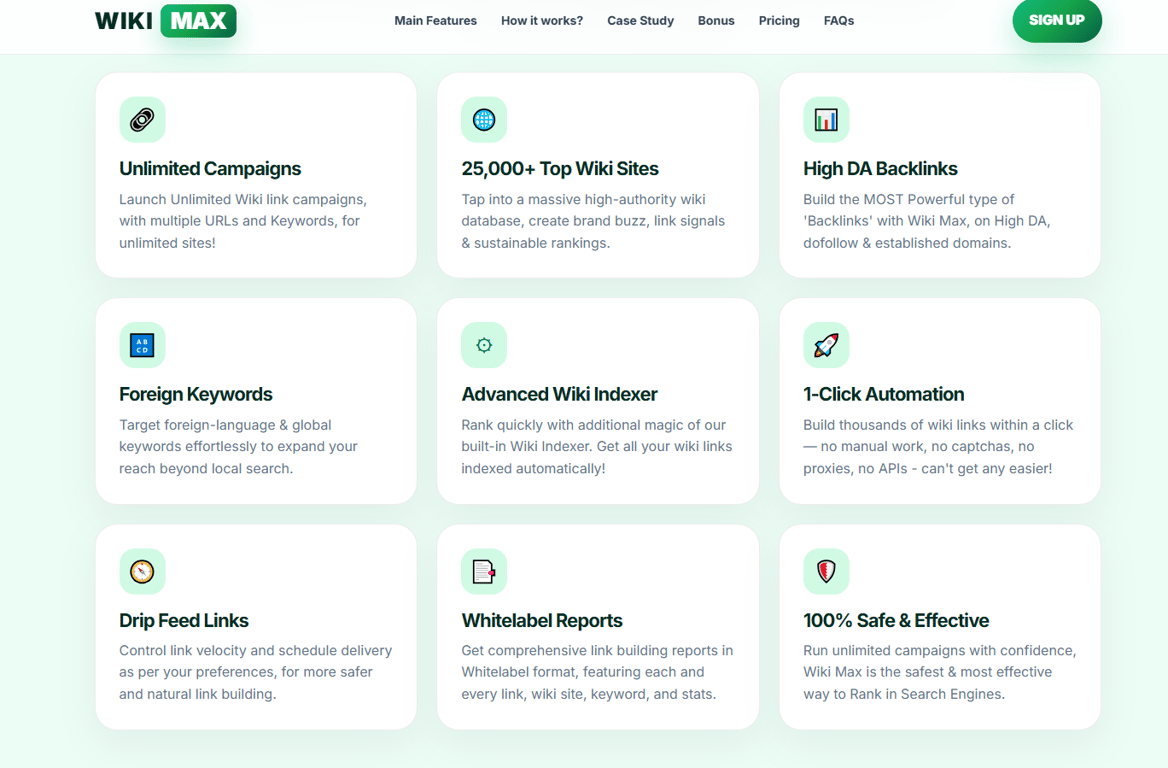Click the gear icon for Advanced Wiki Indexer
The image size is (1168, 768).
pyautogui.click(x=484, y=345)
